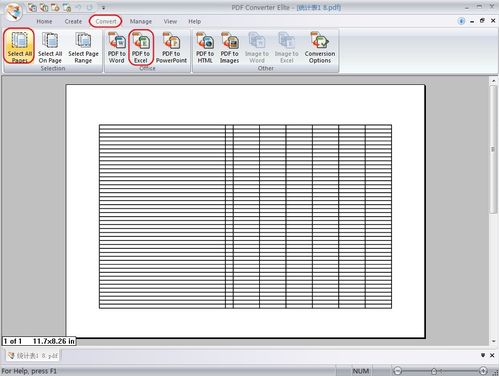Restore the inner document window
Screen dimensions: 499x376
[482, 21]
